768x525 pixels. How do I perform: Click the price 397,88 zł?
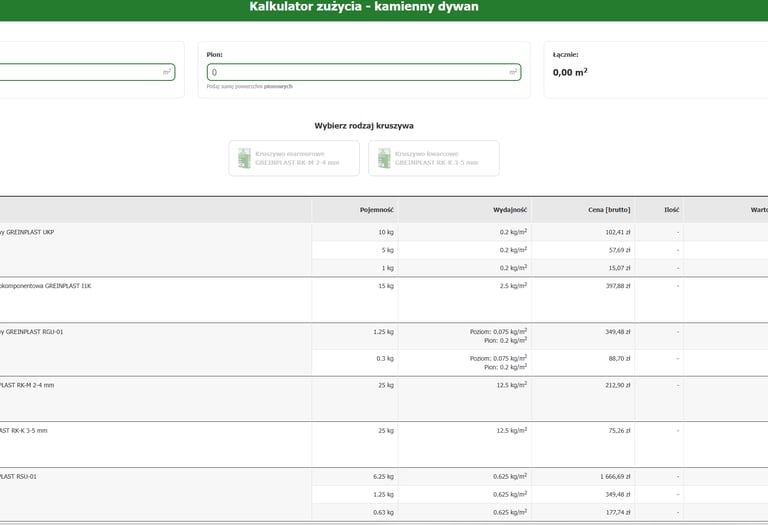(x=618, y=286)
